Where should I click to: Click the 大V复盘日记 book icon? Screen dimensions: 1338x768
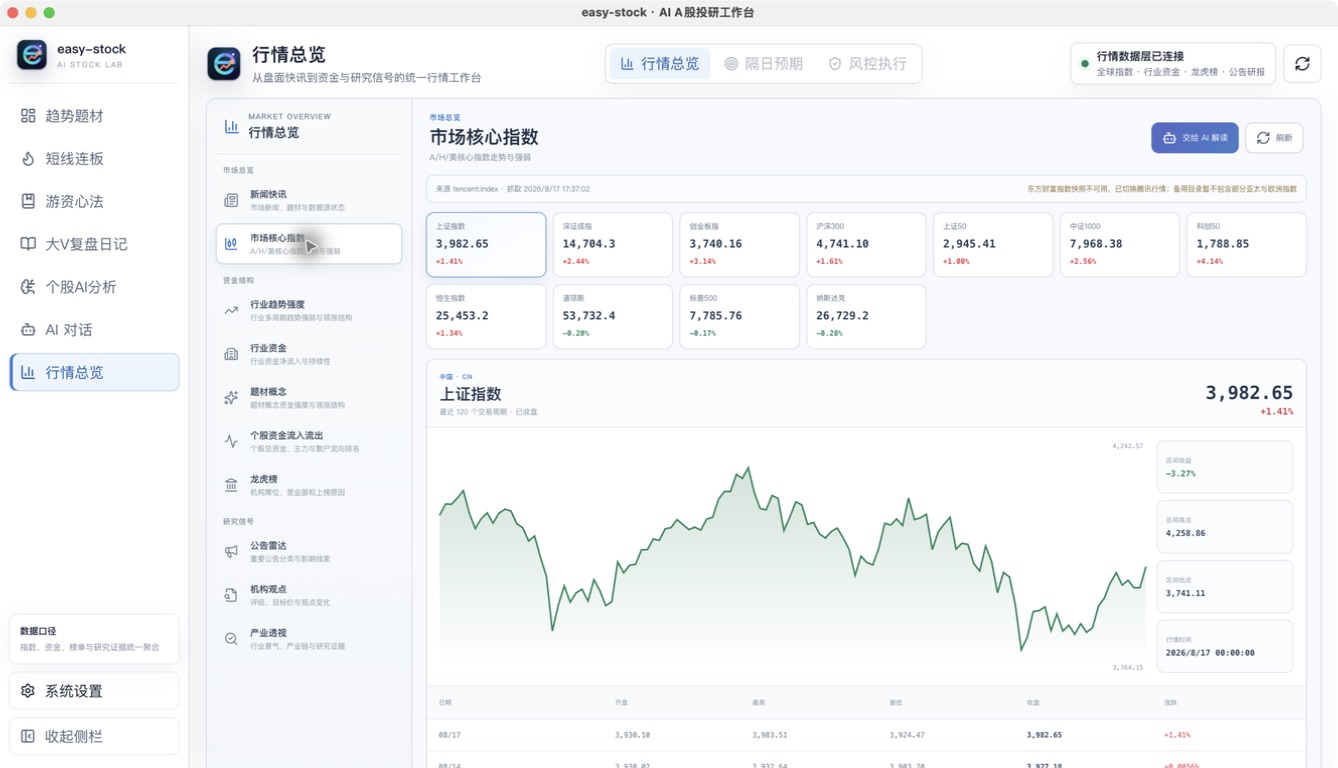pyautogui.click(x=28, y=244)
